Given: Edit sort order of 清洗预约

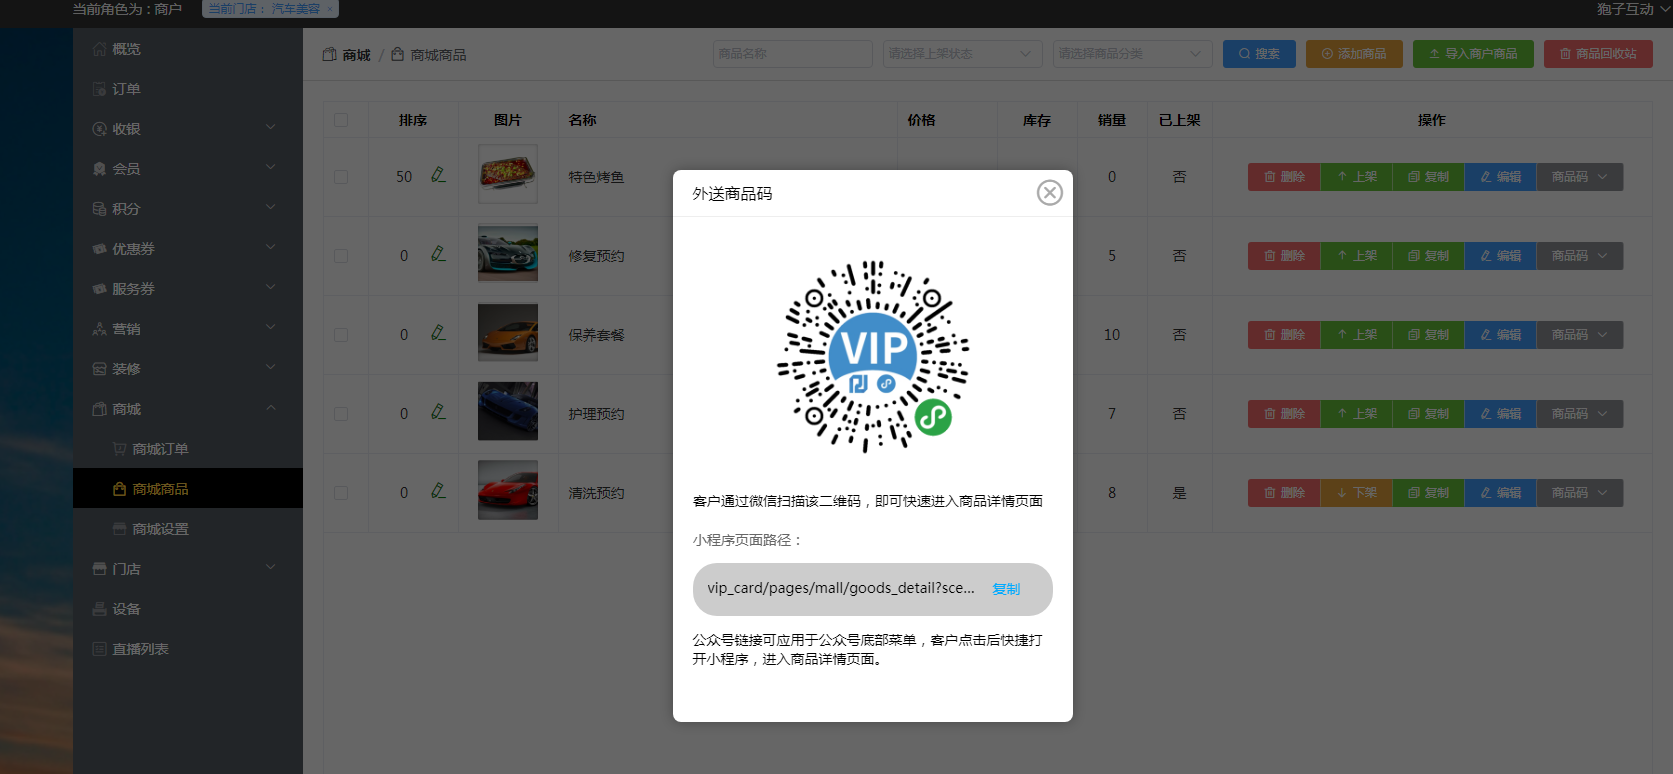Looking at the screenshot, I should point(438,491).
